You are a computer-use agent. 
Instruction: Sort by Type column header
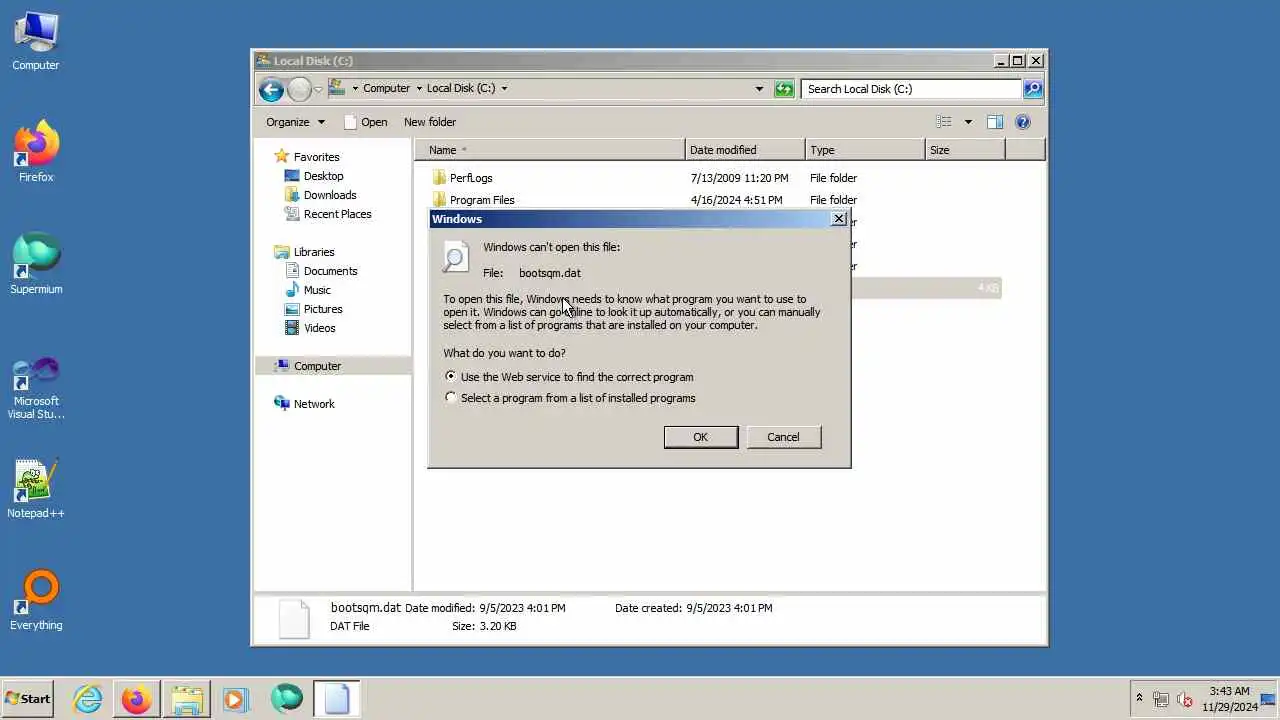[865, 150]
